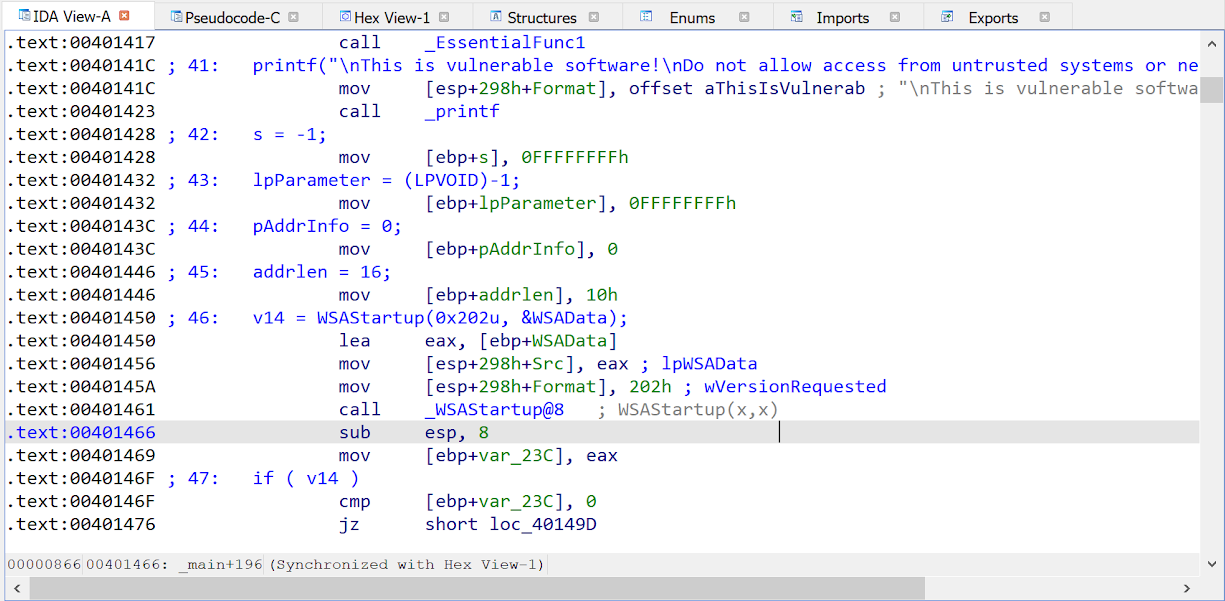This screenshot has width=1225, height=601.
Task: Click the Pseudocode-C tab icon
Action: 176,17
